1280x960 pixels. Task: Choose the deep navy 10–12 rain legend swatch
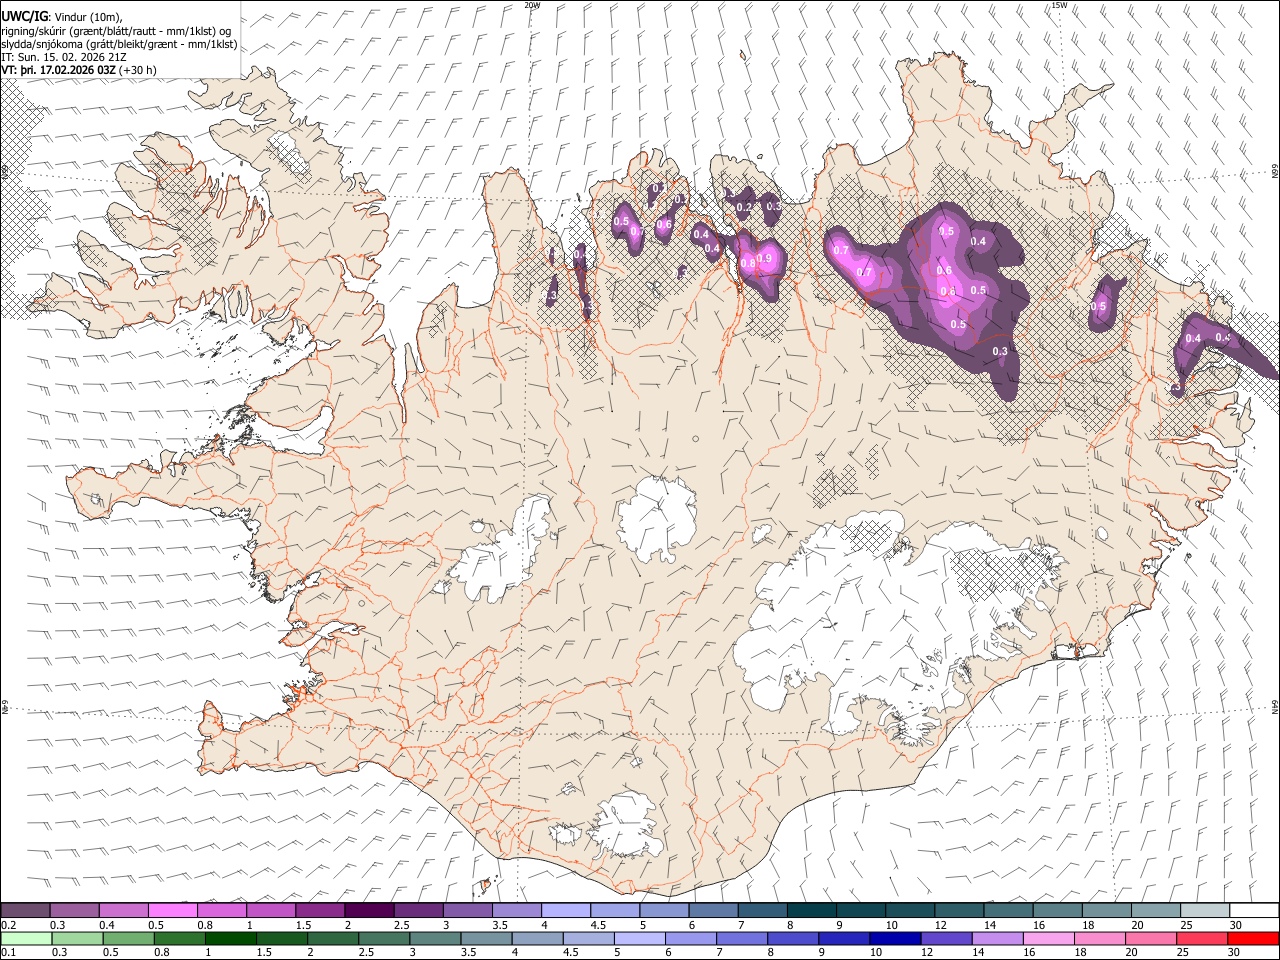point(894,938)
